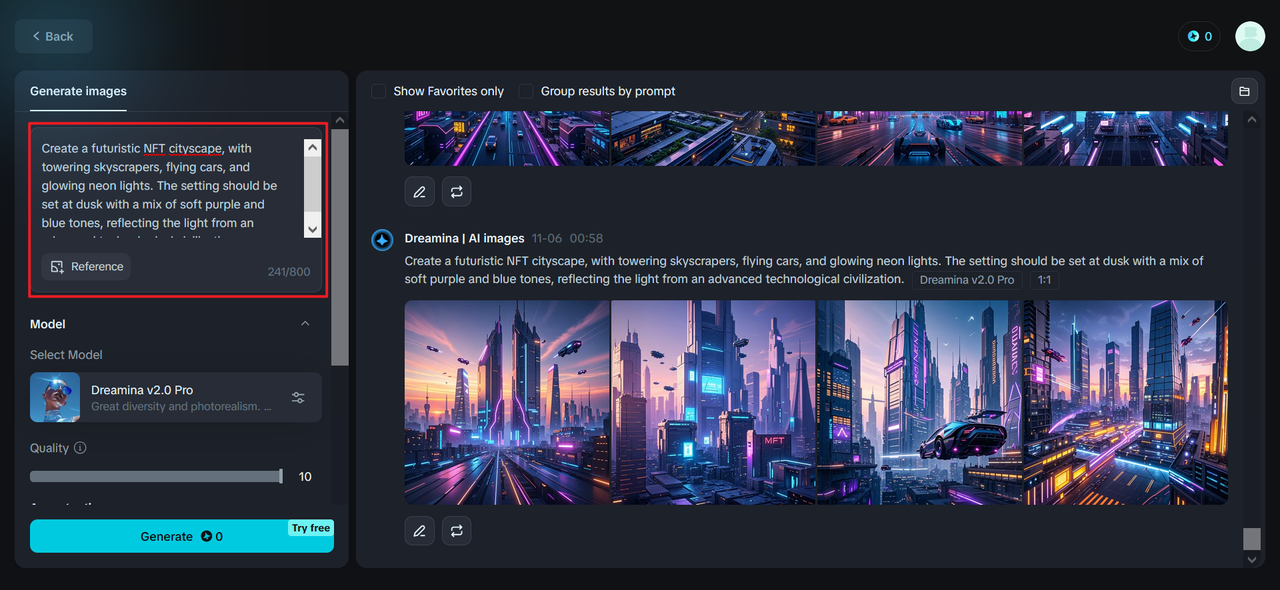Click the left panel scrollbar thumb
The height and width of the screenshot is (590, 1280).
(340, 248)
